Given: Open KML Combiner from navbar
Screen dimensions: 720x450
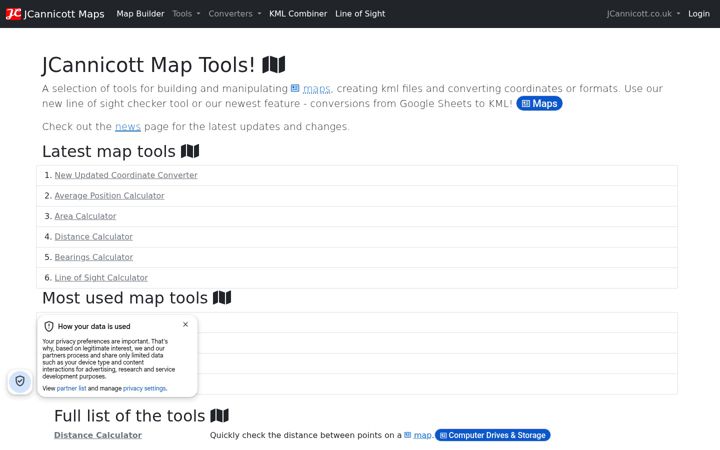Looking at the screenshot, I should [x=298, y=14].
